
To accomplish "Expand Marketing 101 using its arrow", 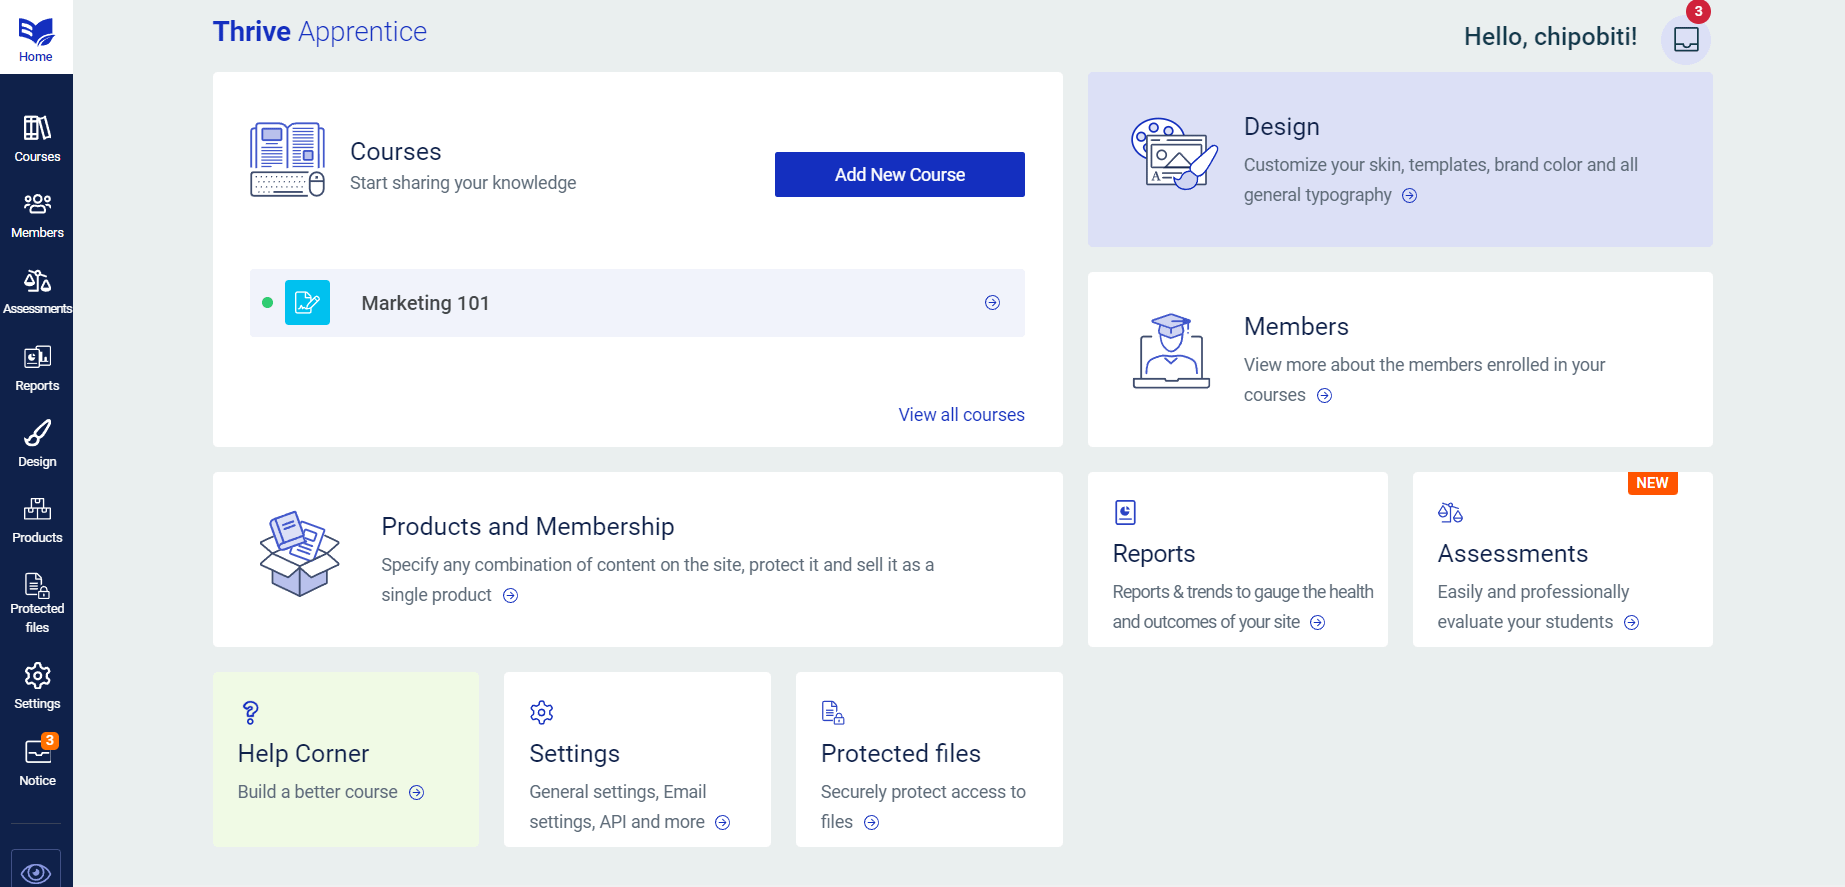I will click(x=992, y=303).
